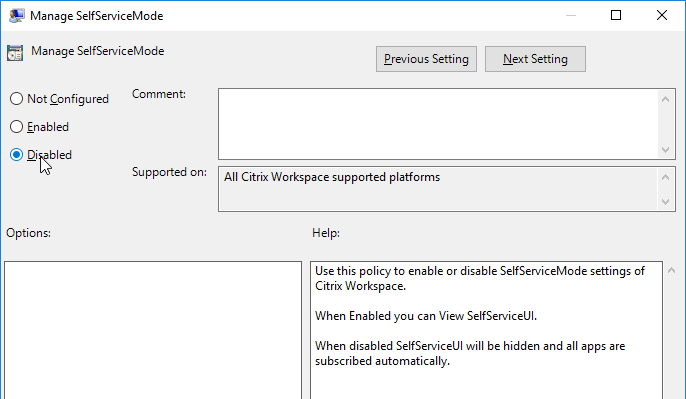Viewport: 686px width, 399px height.
Task: Click the Supported on scroll up arrow
Action: point(665,177)
